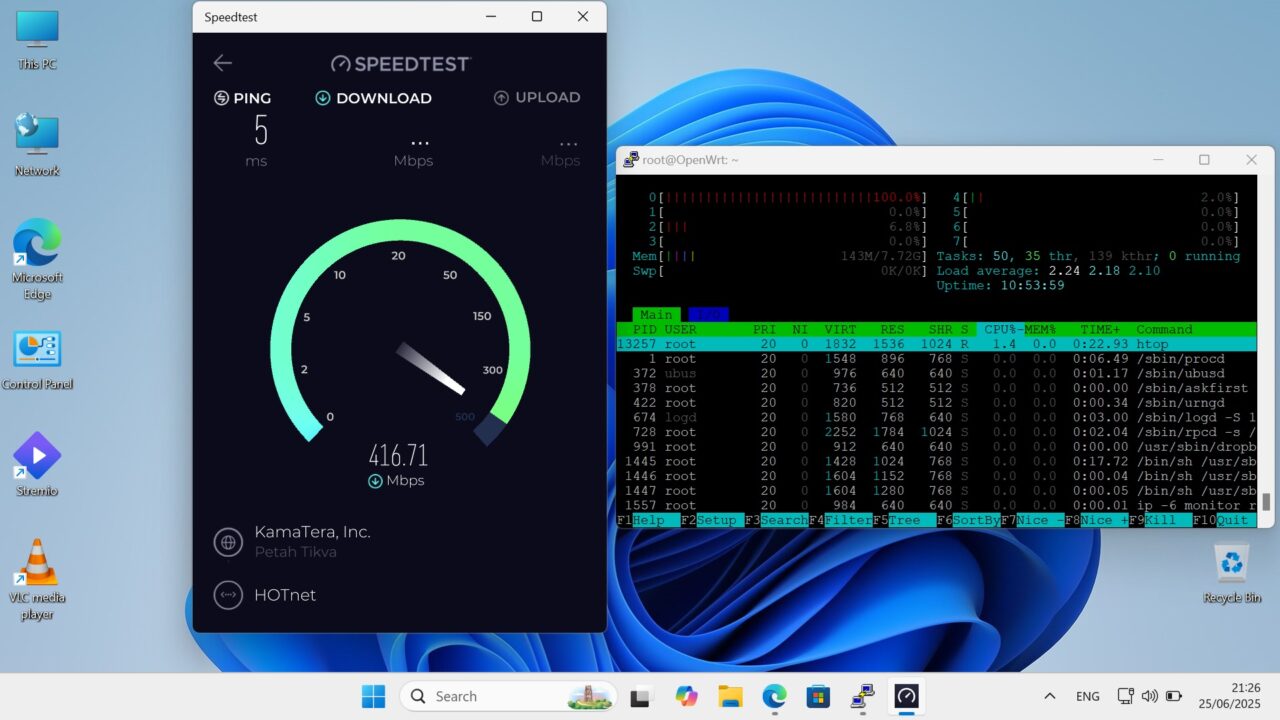Click the speedometer gauge dial
The image size is (1280, 720).
(x=399, y=345)
